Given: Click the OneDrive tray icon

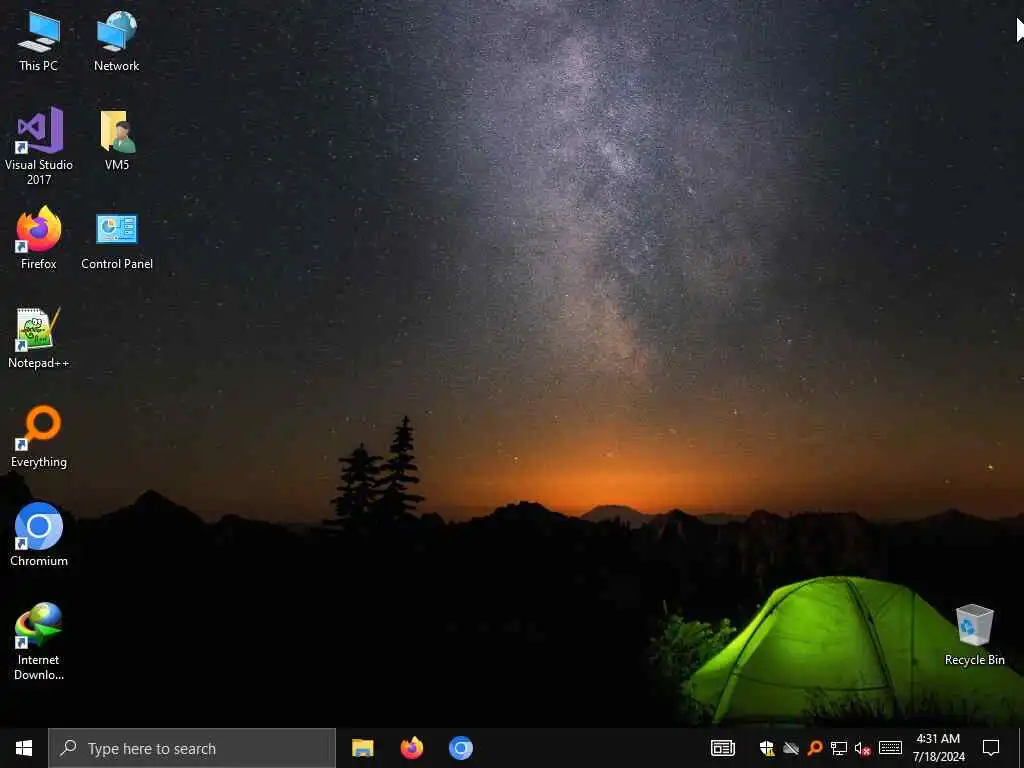Looking at the screenshot, I should [x=791, y=748].
